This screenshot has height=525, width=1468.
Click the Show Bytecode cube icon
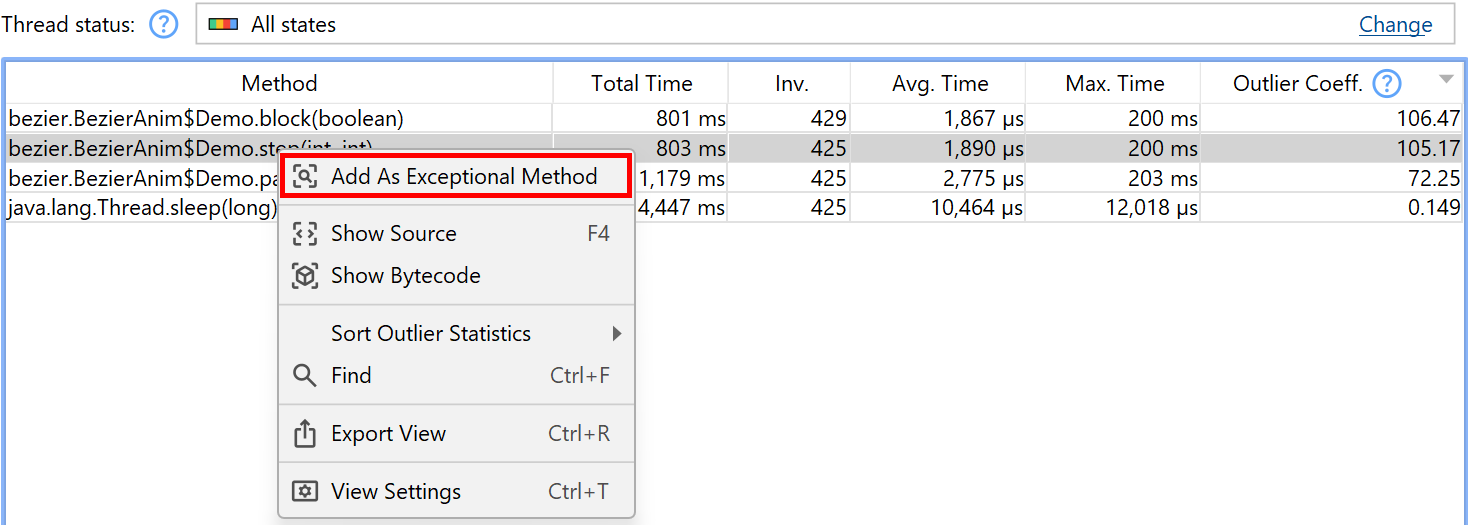[304, 276]
